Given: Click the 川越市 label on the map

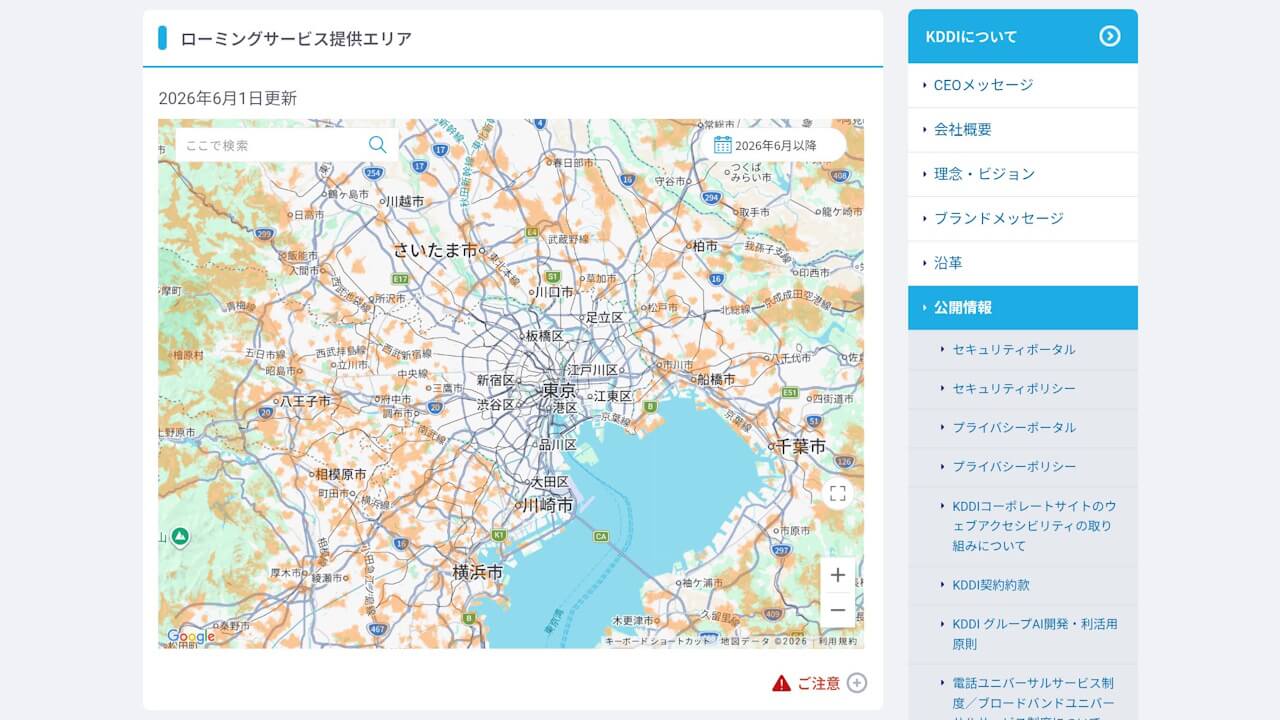Looking at the screenshot, I should click(x=405, y=201).
